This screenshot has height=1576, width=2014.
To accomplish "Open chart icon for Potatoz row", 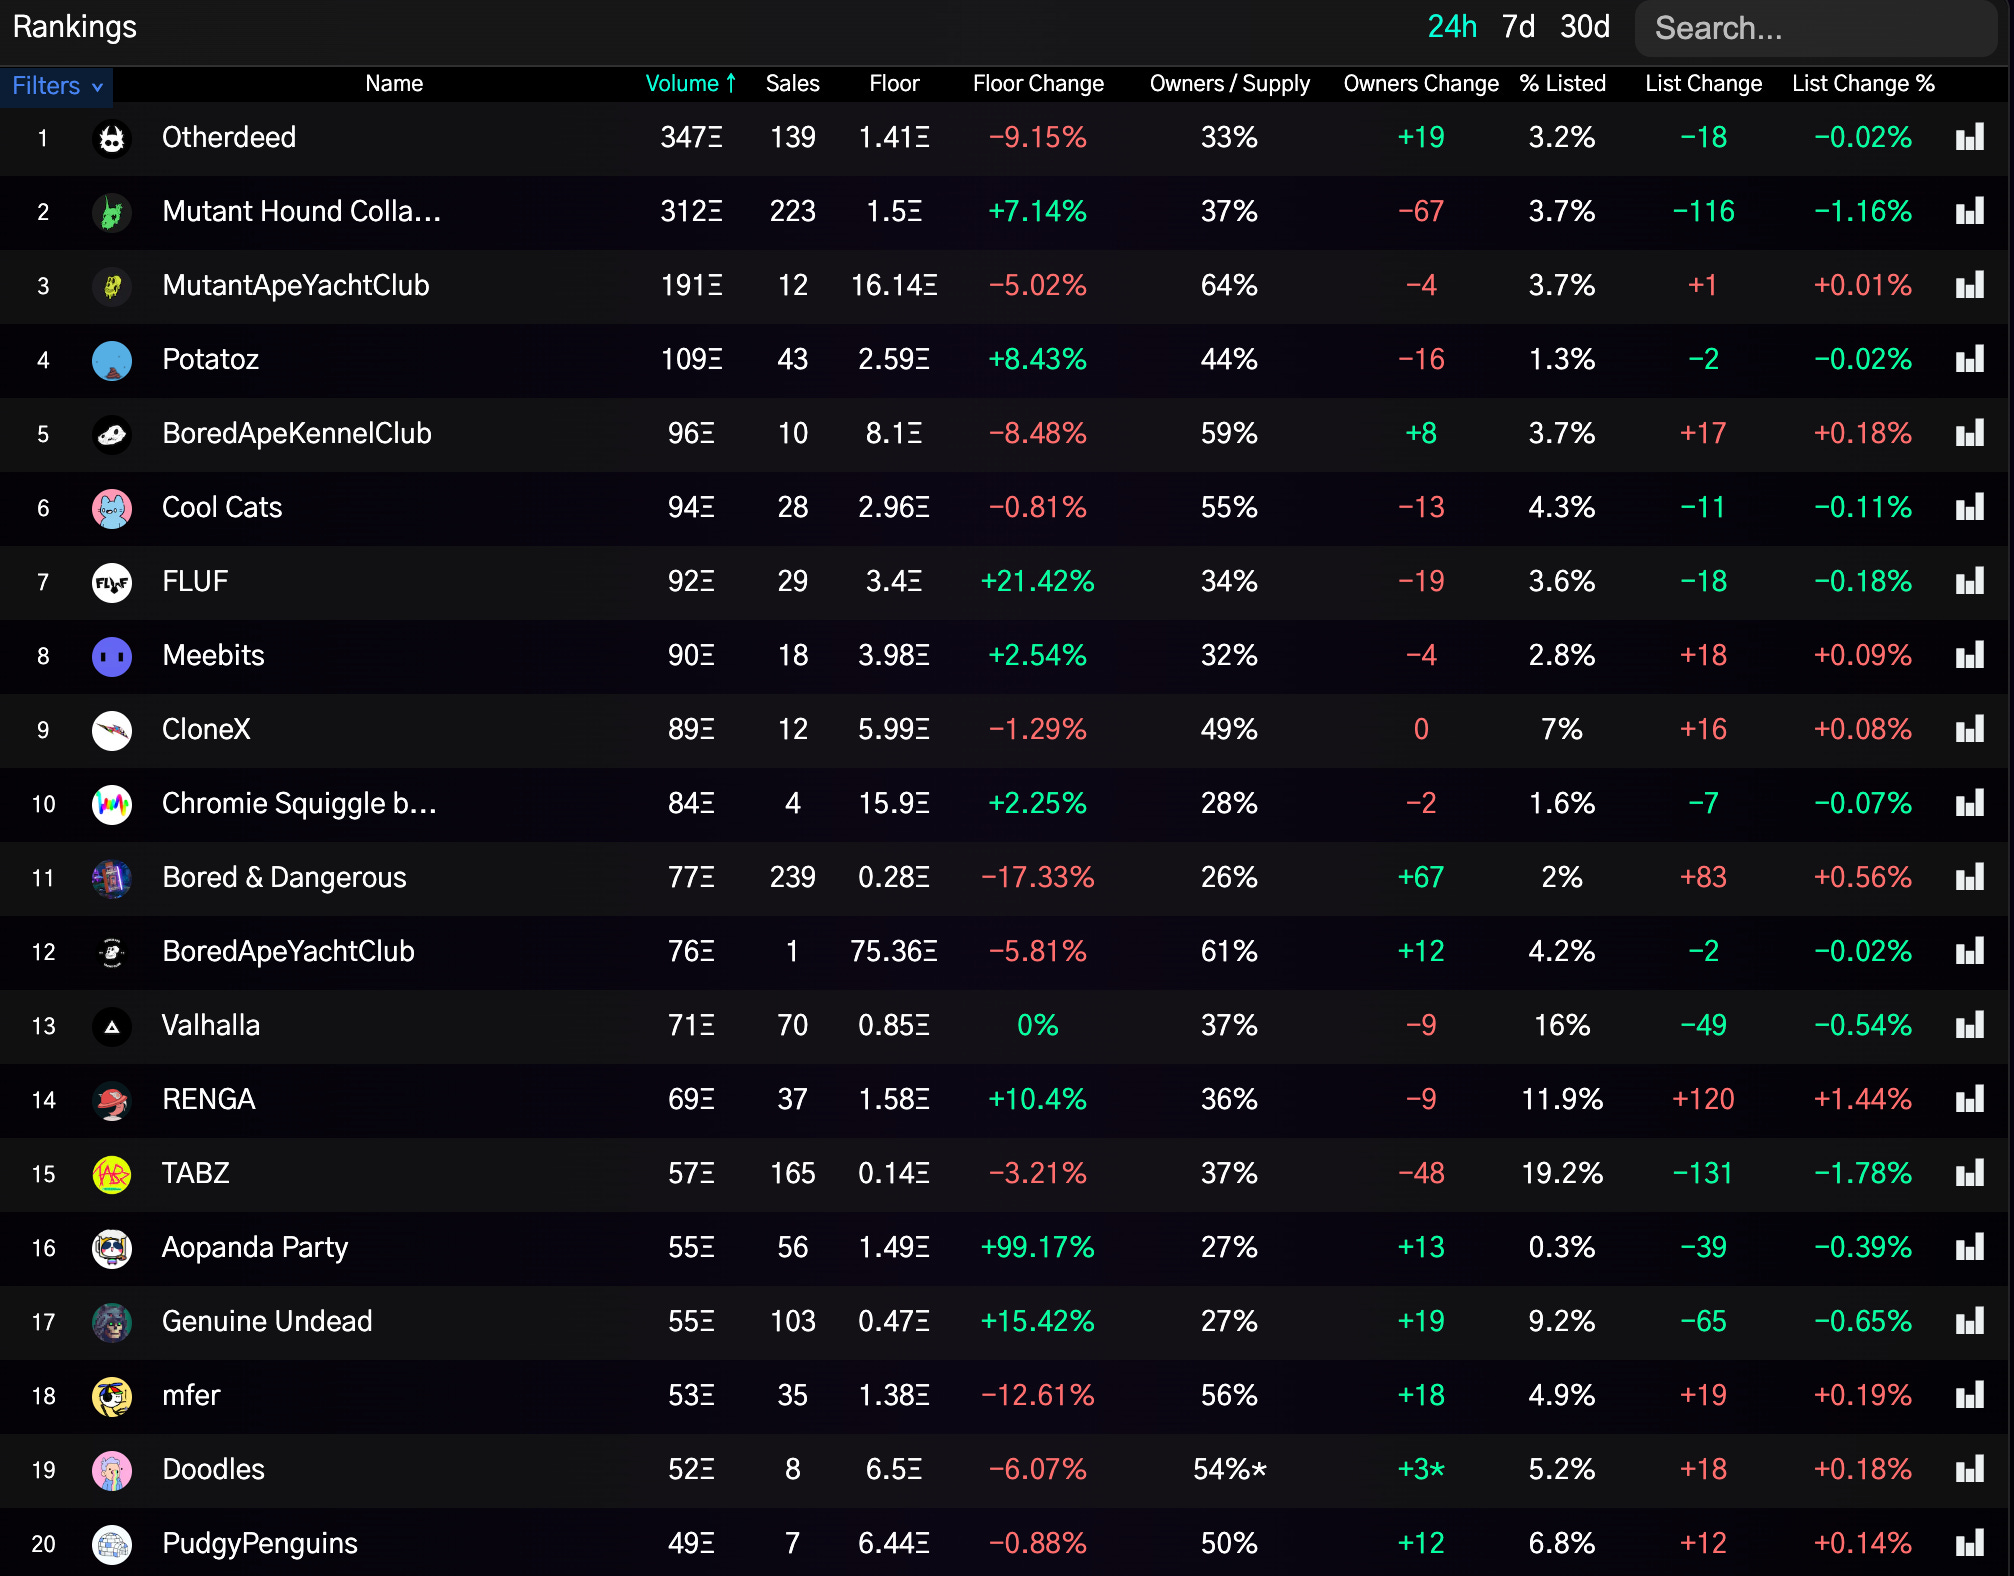I will (1969, 360).
